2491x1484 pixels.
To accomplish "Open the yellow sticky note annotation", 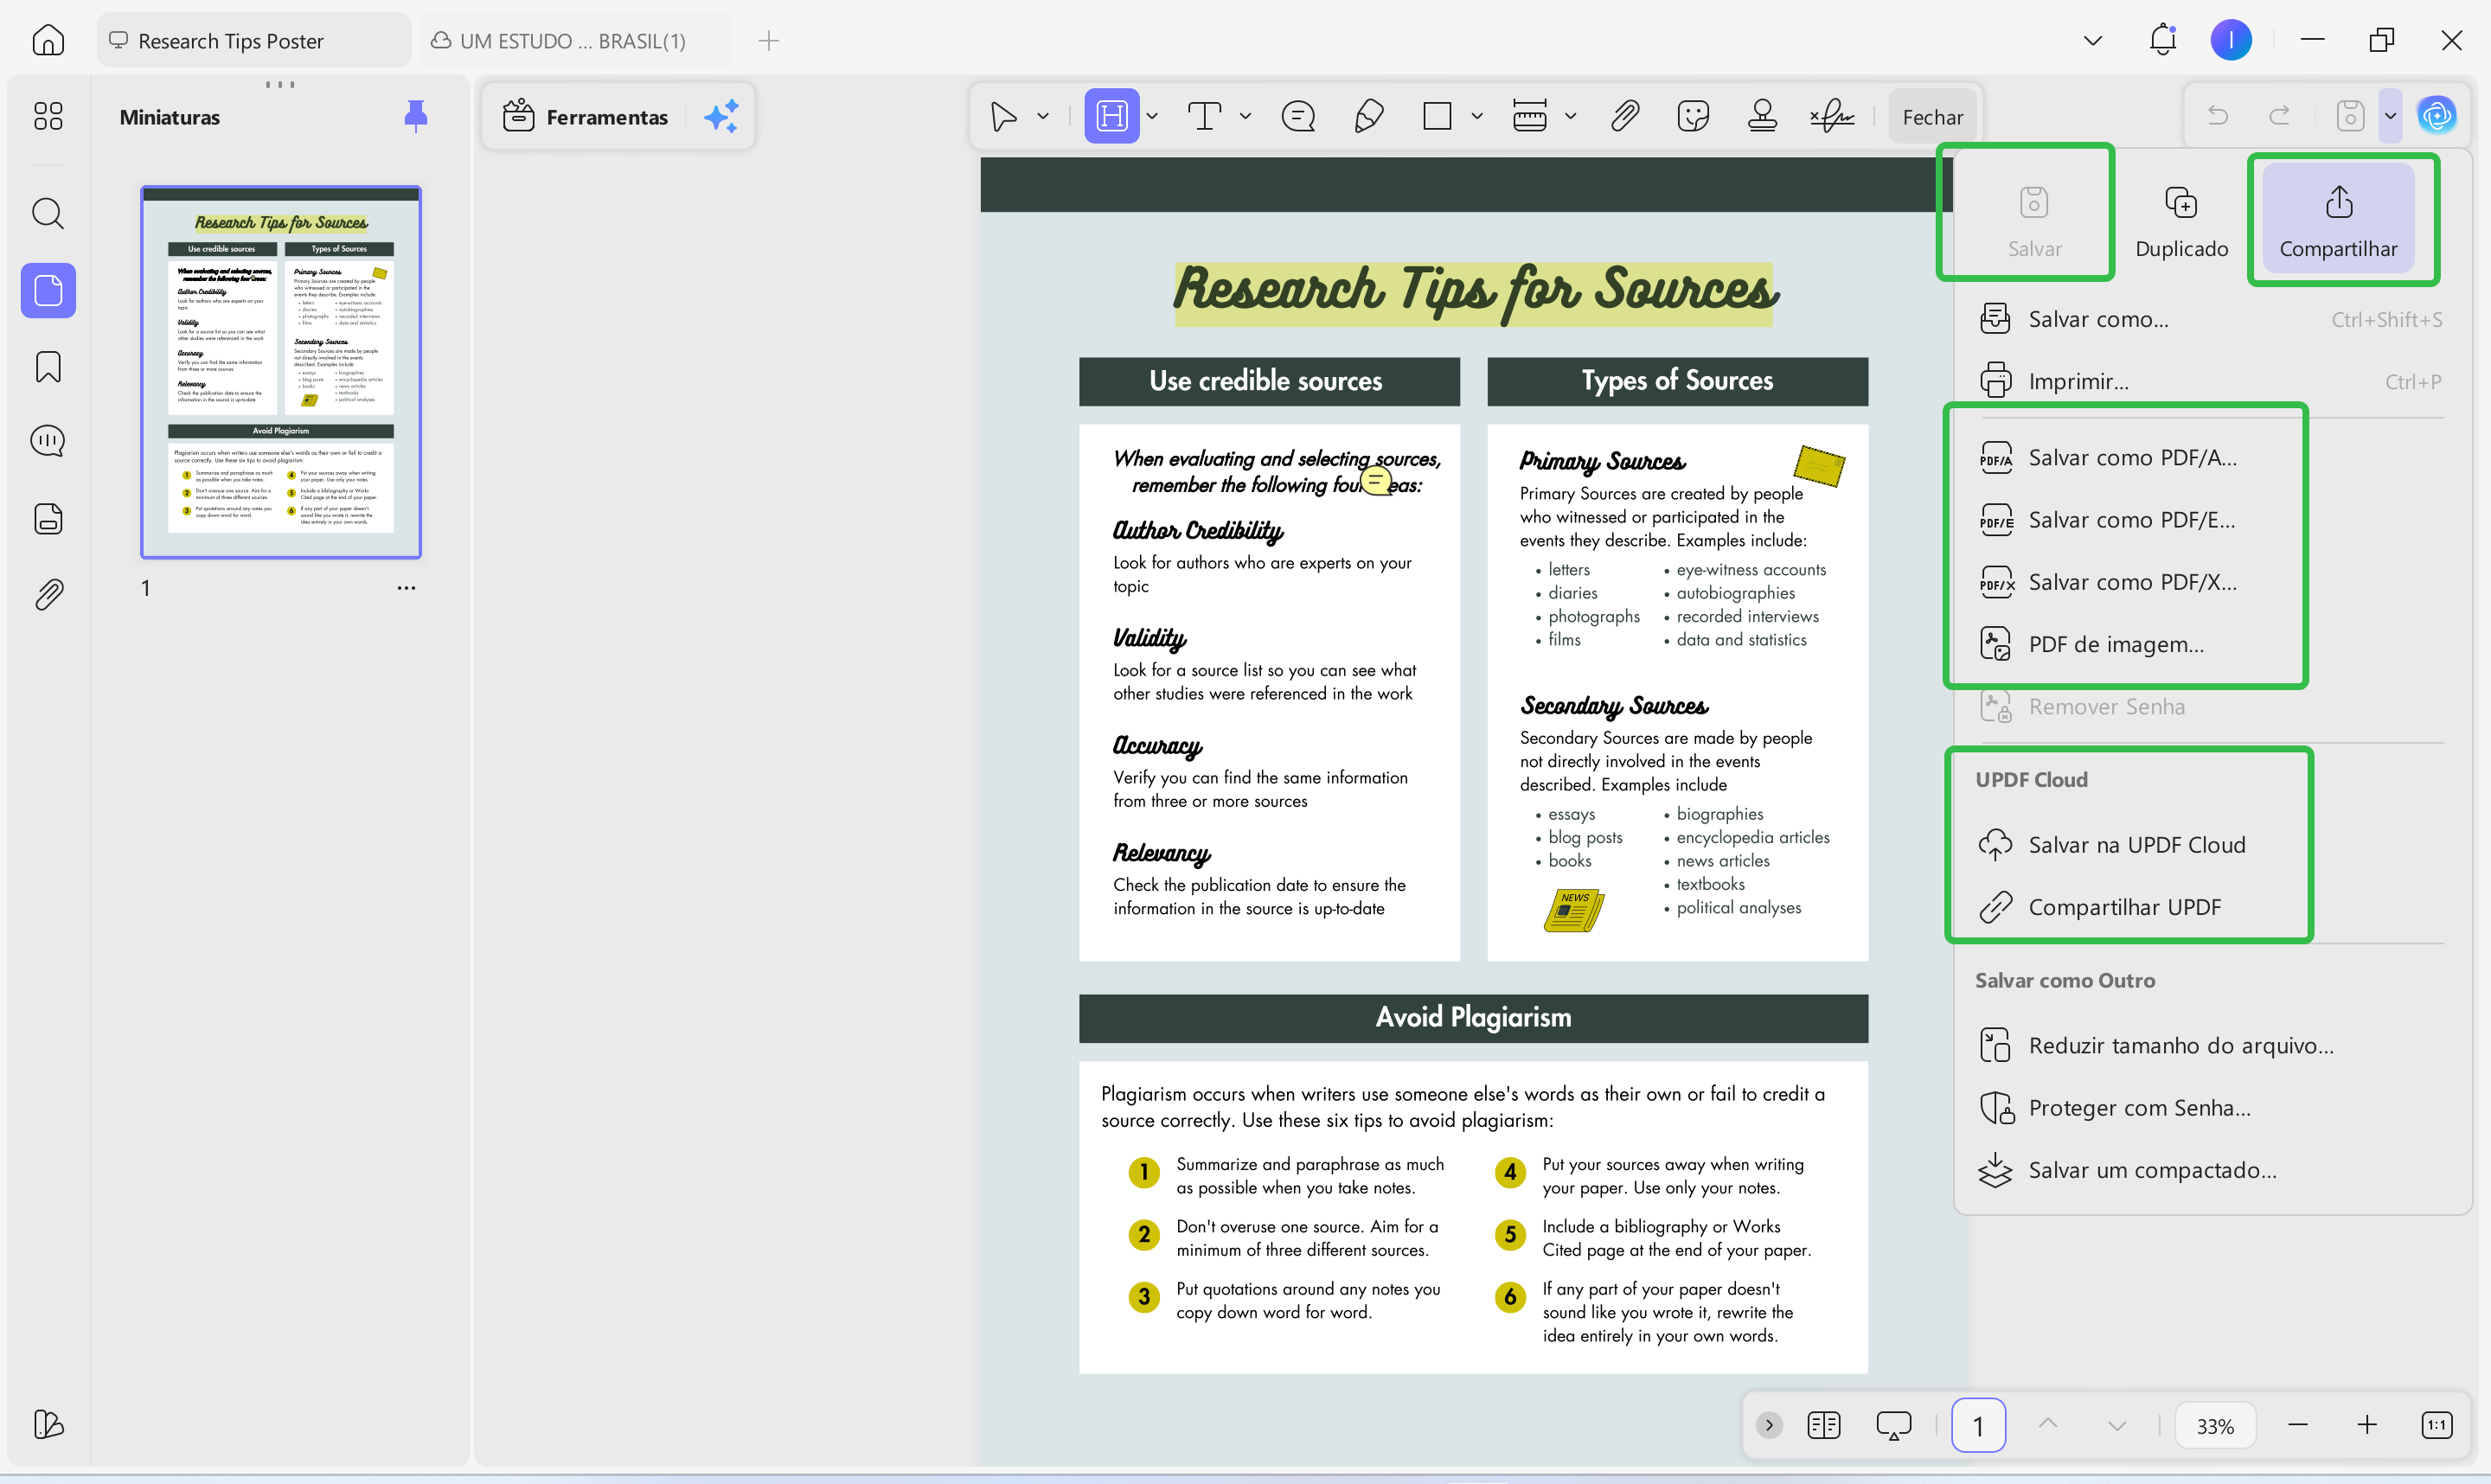I will (1376, 480).
